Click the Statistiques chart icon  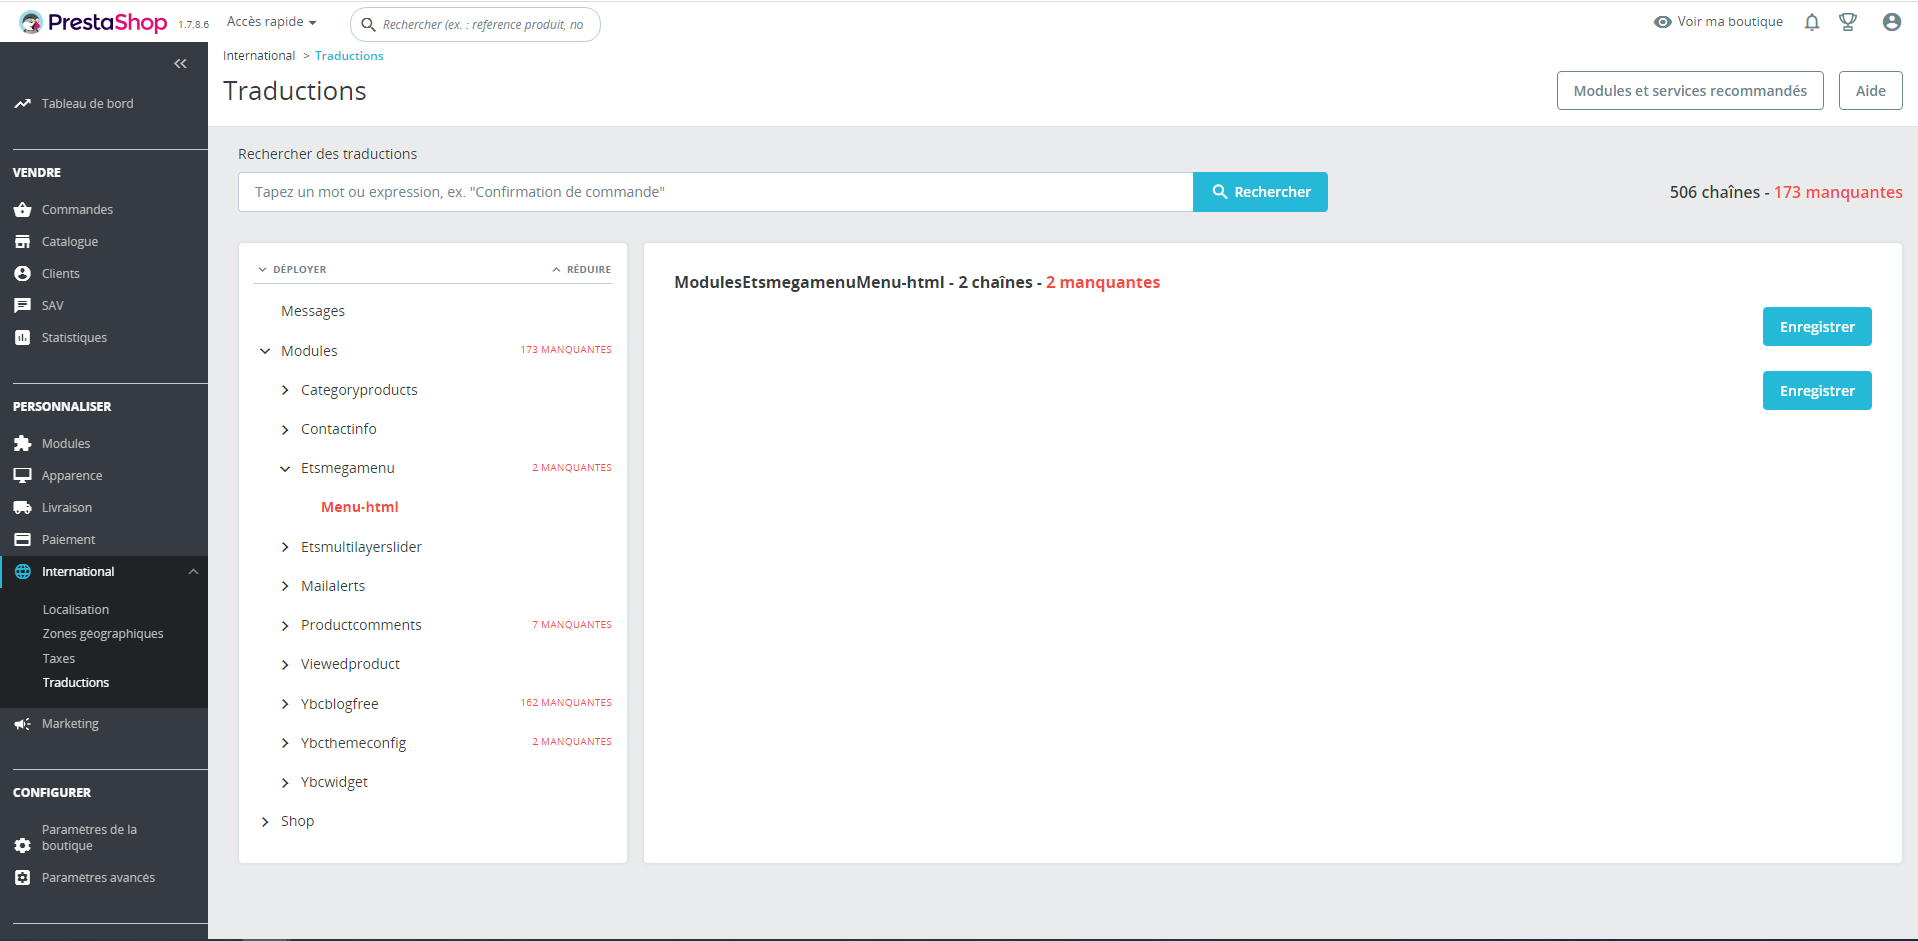coord(22,338)
